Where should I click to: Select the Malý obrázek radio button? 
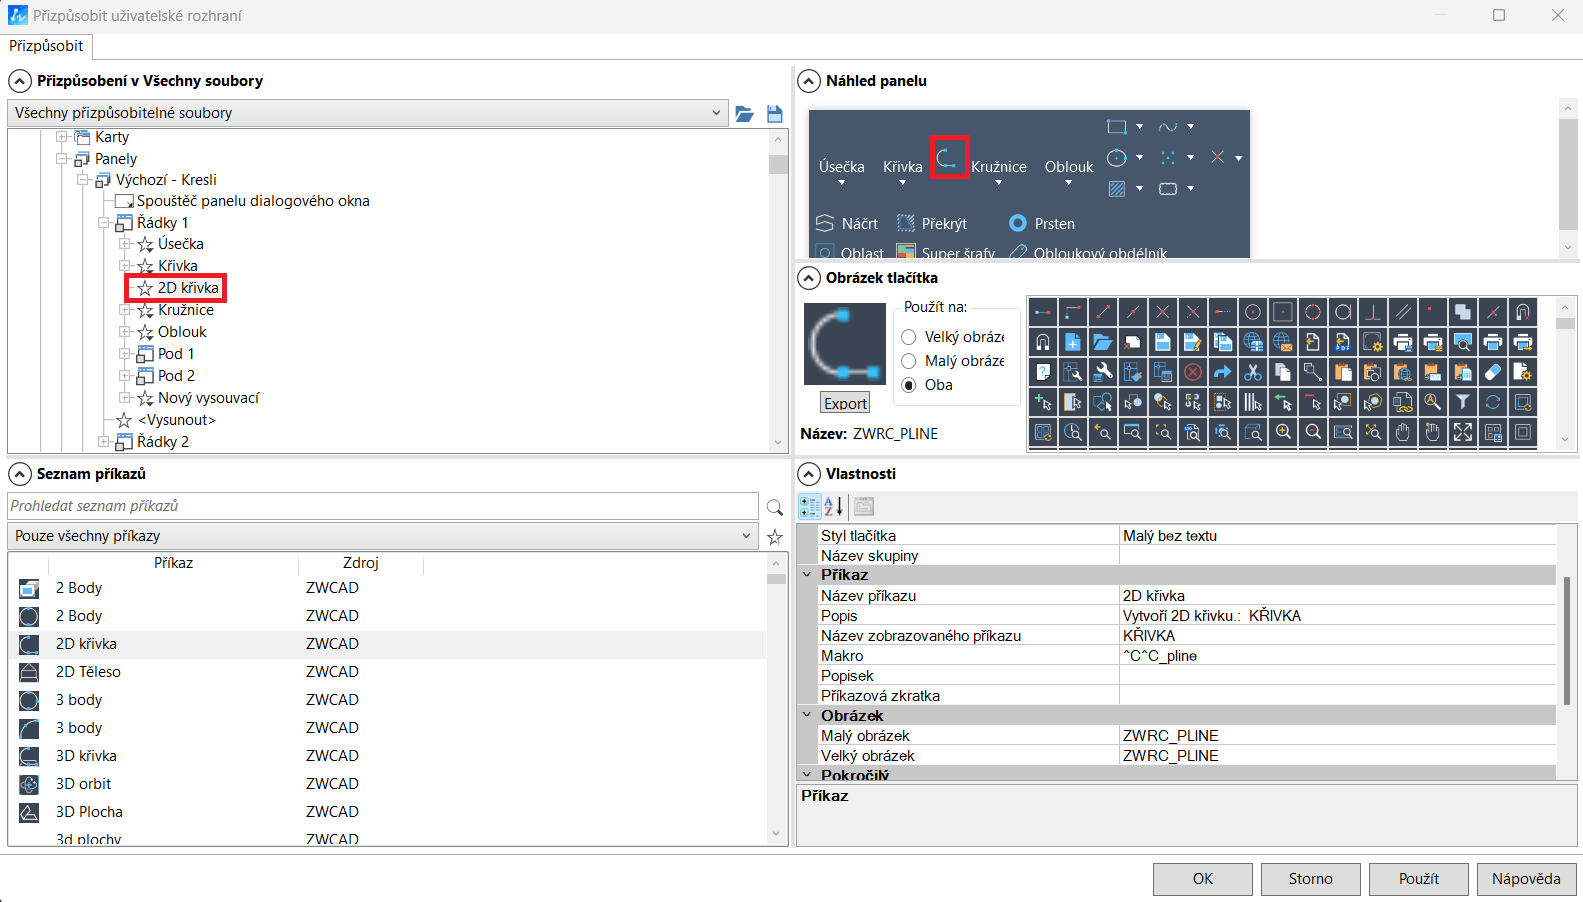pos(909,361)
